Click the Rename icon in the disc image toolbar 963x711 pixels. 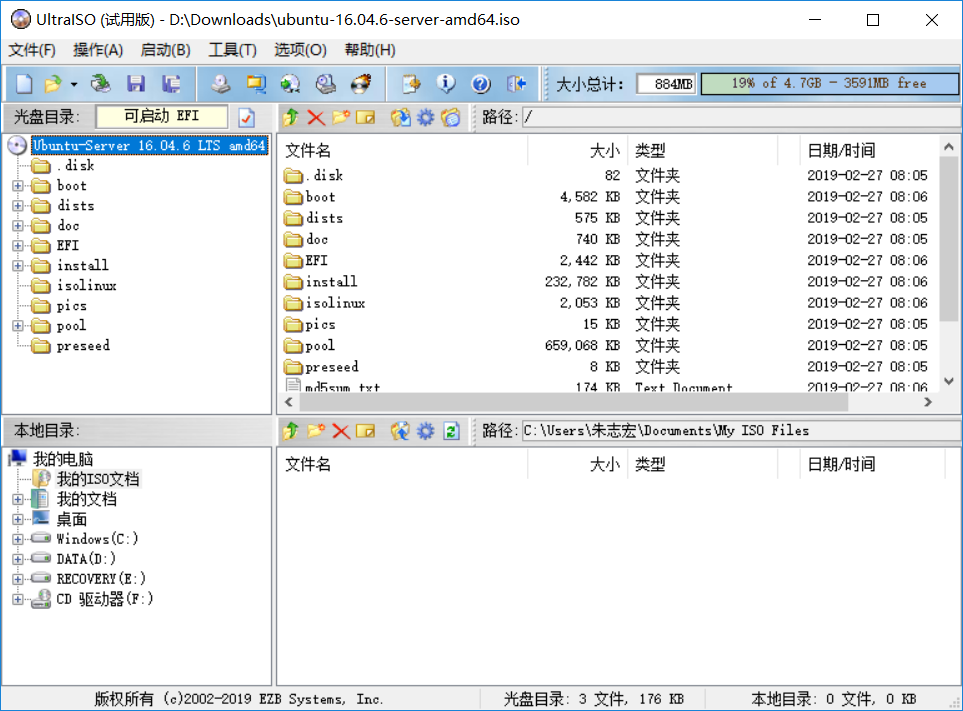pos(365,117)
